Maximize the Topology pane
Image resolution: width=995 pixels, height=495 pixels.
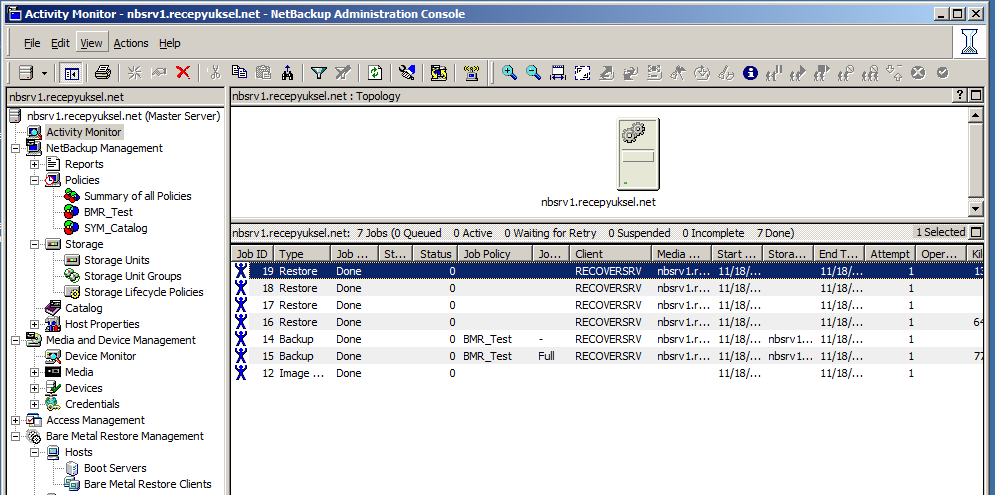point(975,96)
